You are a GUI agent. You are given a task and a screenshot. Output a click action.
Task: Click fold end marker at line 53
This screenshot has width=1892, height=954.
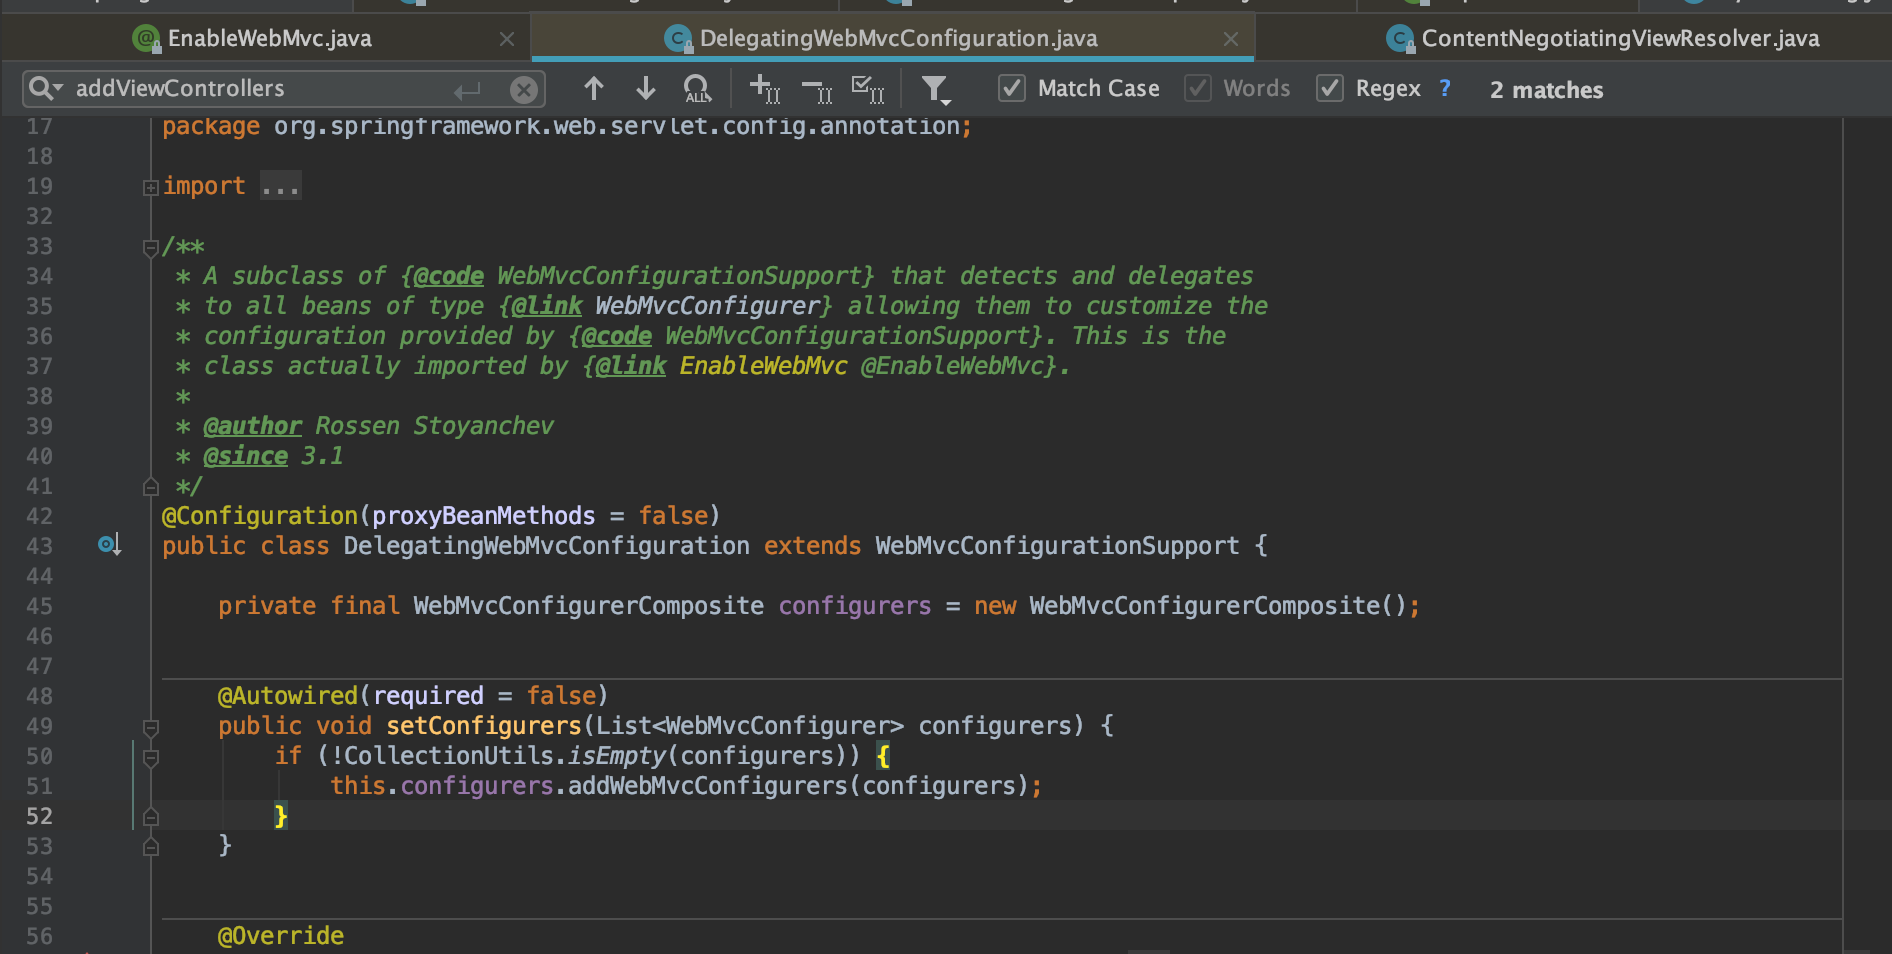pos(151,847)
